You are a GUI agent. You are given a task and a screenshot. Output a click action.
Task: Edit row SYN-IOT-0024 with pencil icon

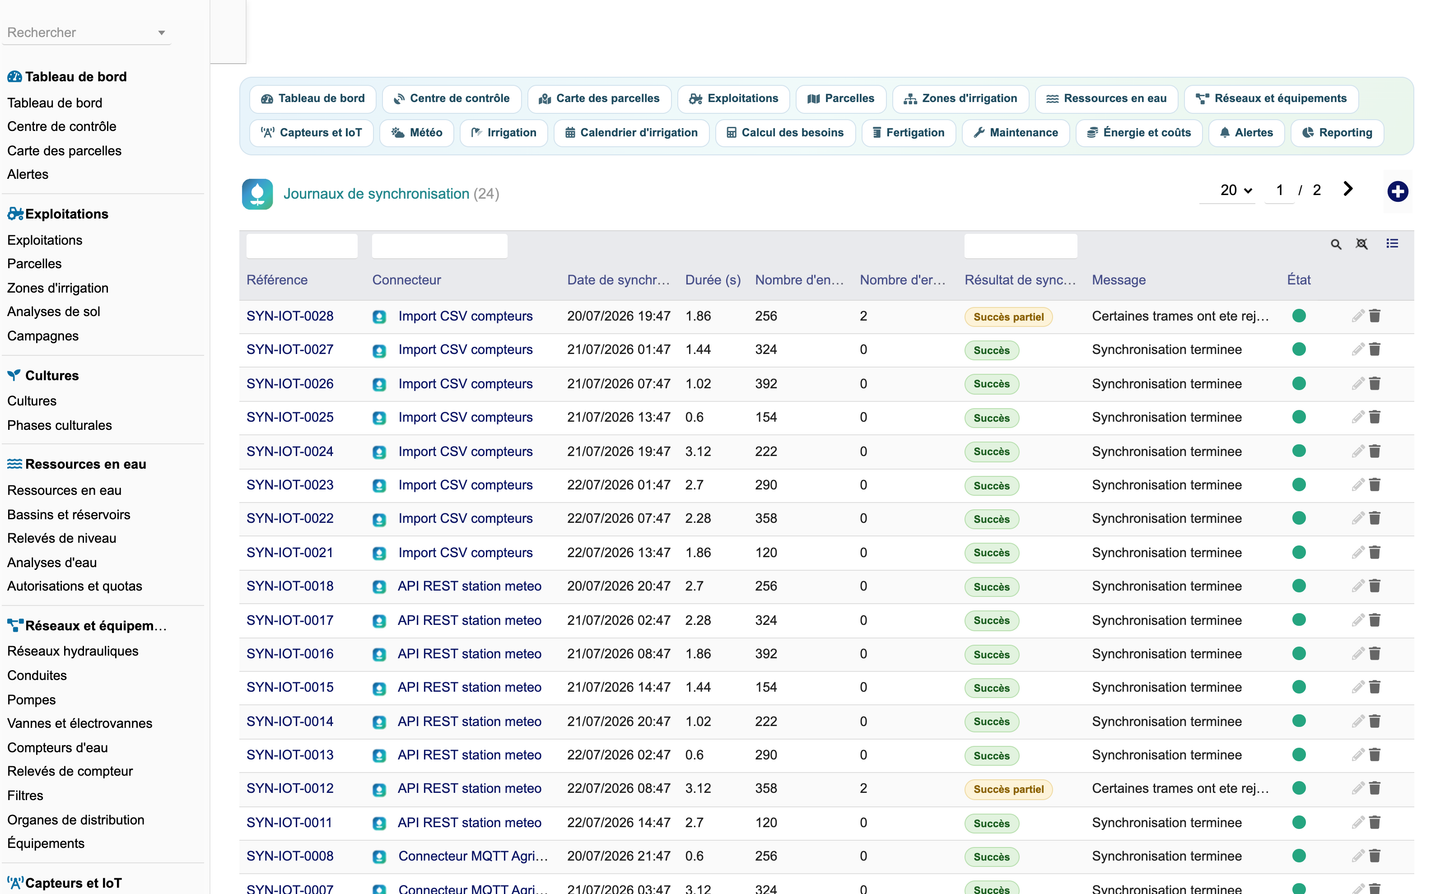coord(1358,451)
